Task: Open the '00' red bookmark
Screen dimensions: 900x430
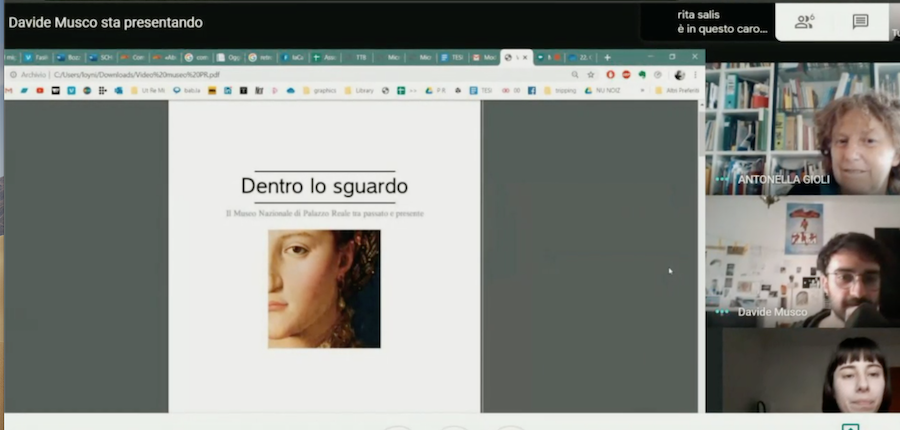Action: tap(511, 91)
